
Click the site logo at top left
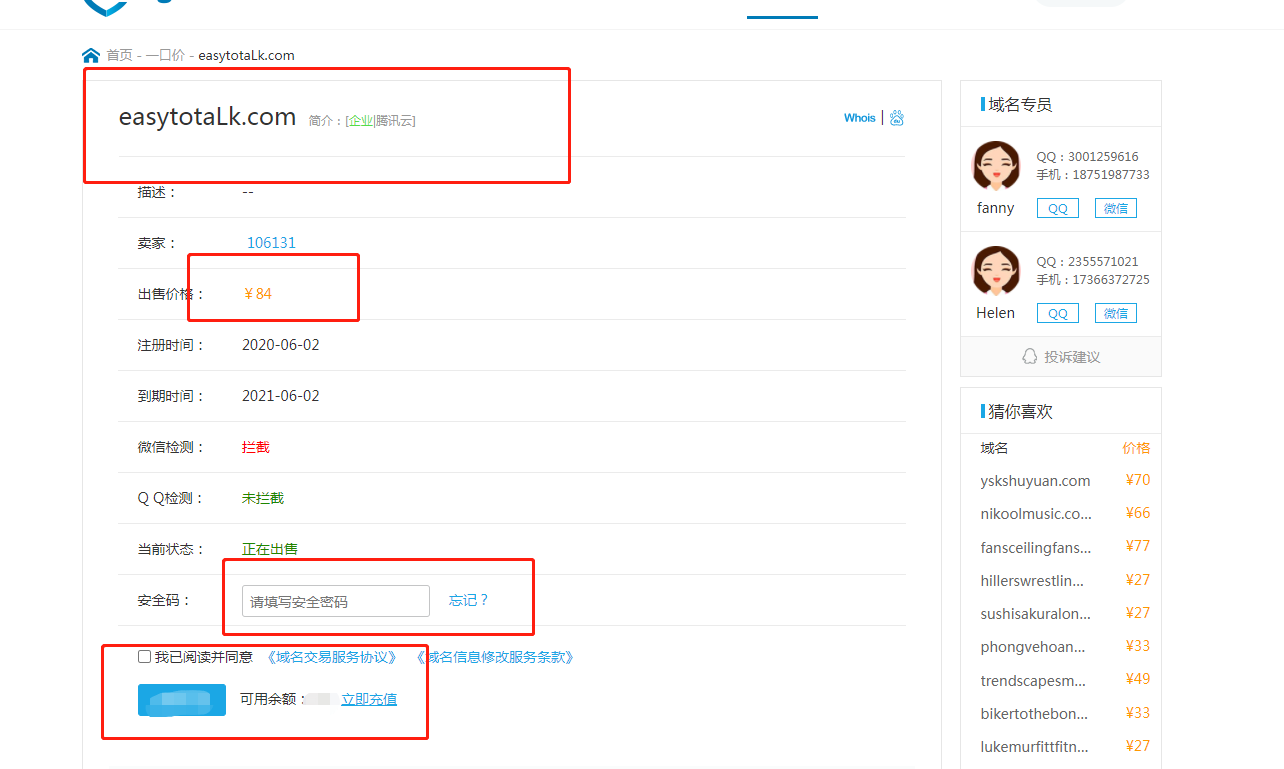(x=105, y=5)
